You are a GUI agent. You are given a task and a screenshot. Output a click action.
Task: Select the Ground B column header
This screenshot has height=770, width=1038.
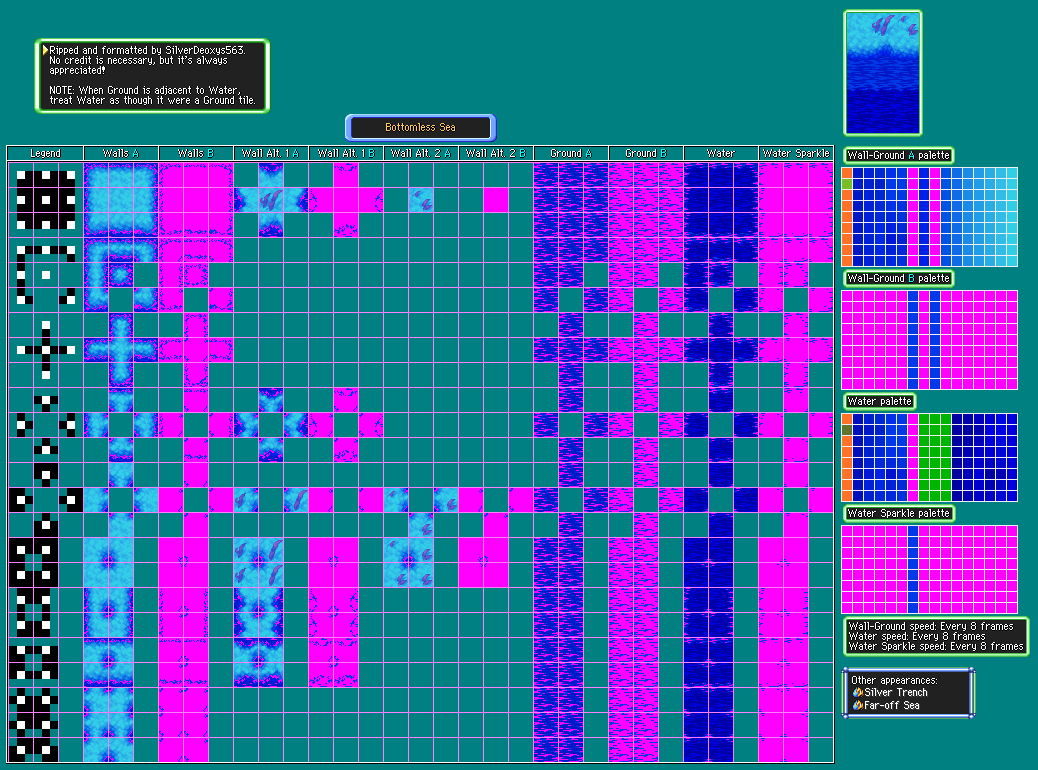tap(645, 153)
